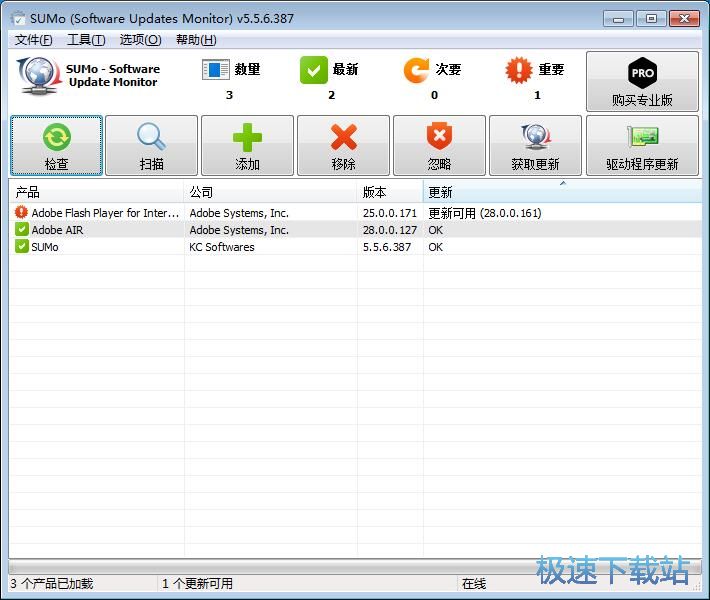Viewport: 710px width, 600px height.
Task: Select the Adobe Flash Player for Inter… row
Action: tap(355, 213)
